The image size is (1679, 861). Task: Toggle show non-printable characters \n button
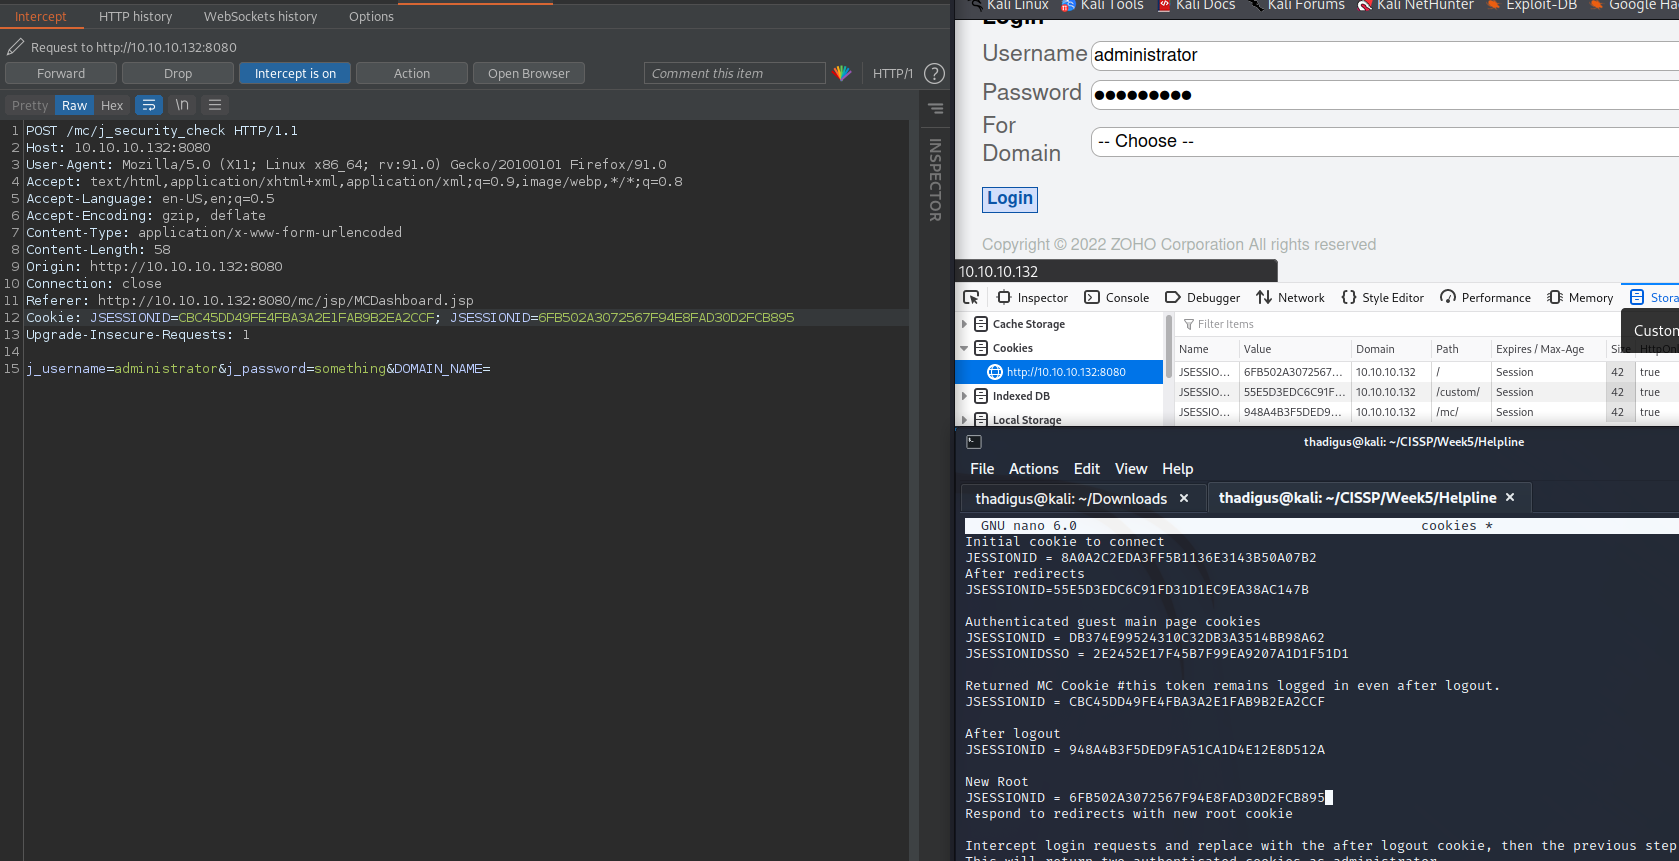(182, 105)
